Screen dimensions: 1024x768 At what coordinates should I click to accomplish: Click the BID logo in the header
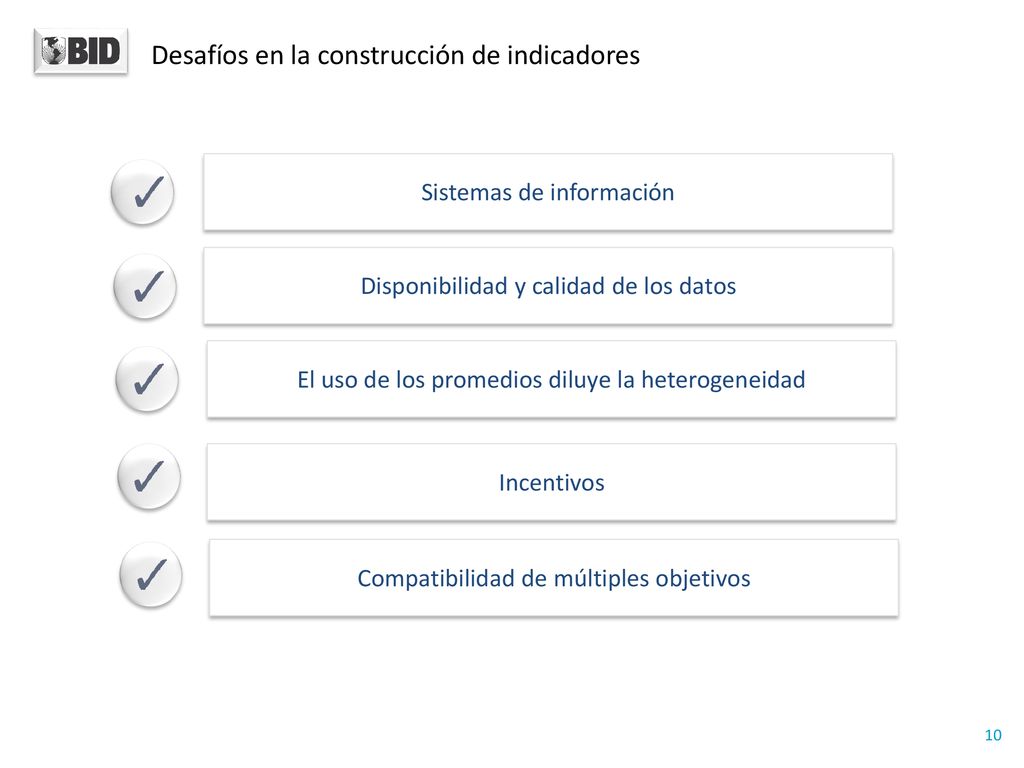click(80, 51)
